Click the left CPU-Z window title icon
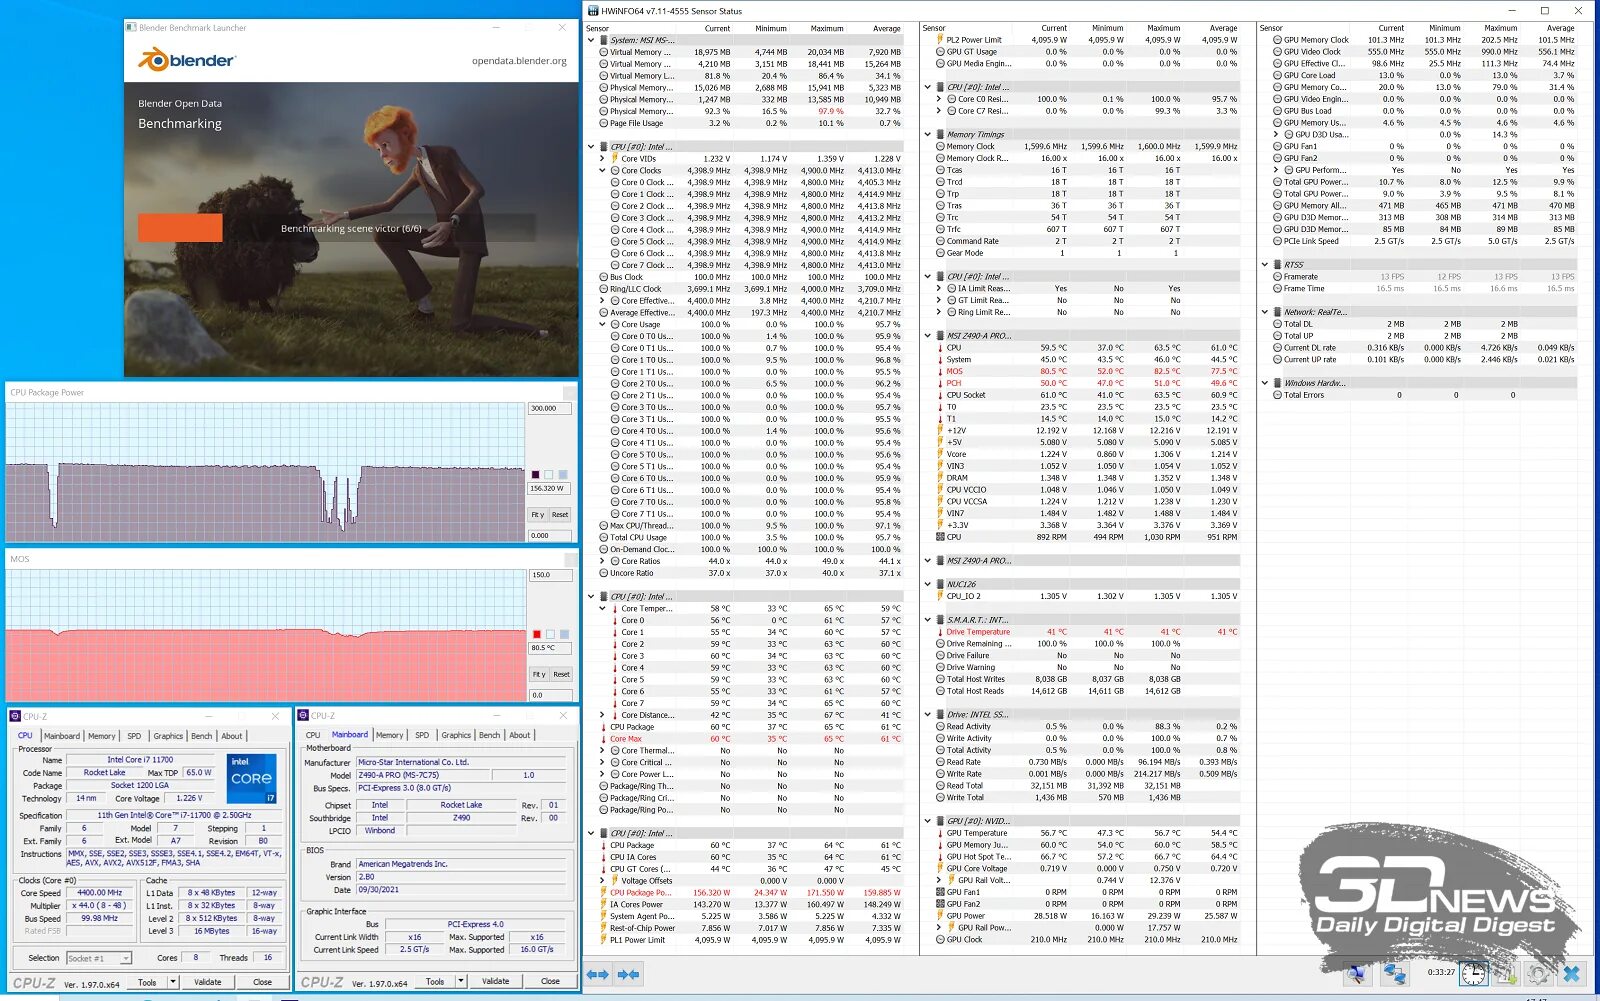The width and height of the screenshot is (1600, 1001). [16, 716]
